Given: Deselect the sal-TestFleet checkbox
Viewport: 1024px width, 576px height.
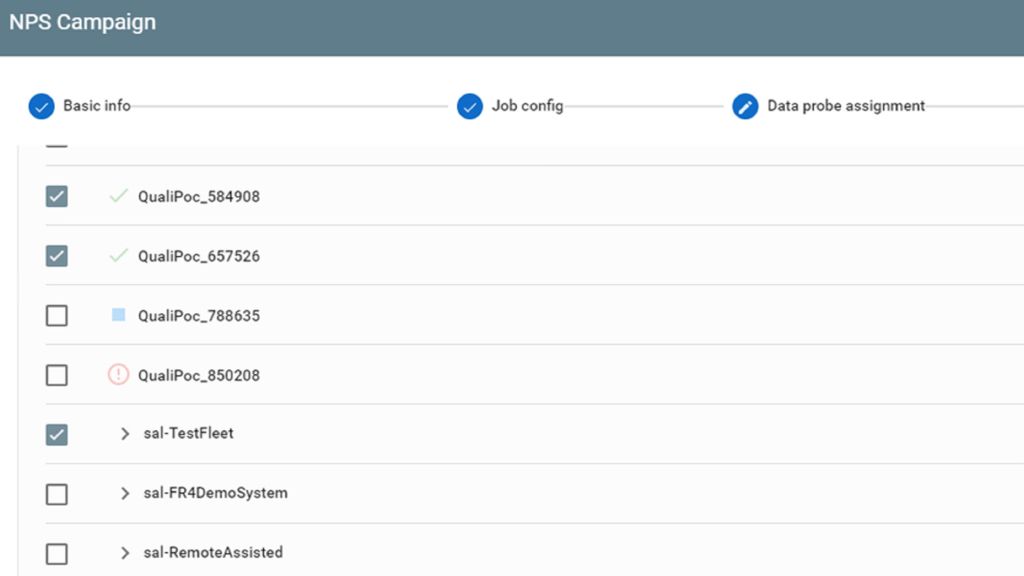Looking at the screenshot, I should coord(57,434).
